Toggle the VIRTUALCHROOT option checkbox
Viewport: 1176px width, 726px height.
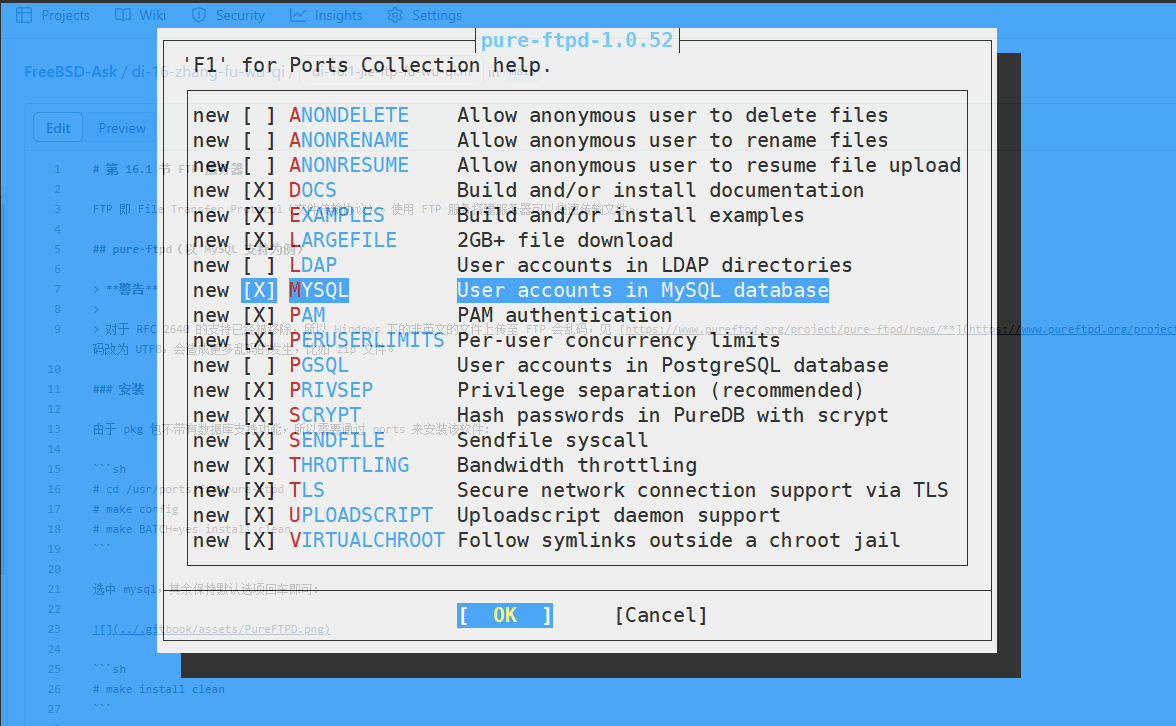coord(259,540)
